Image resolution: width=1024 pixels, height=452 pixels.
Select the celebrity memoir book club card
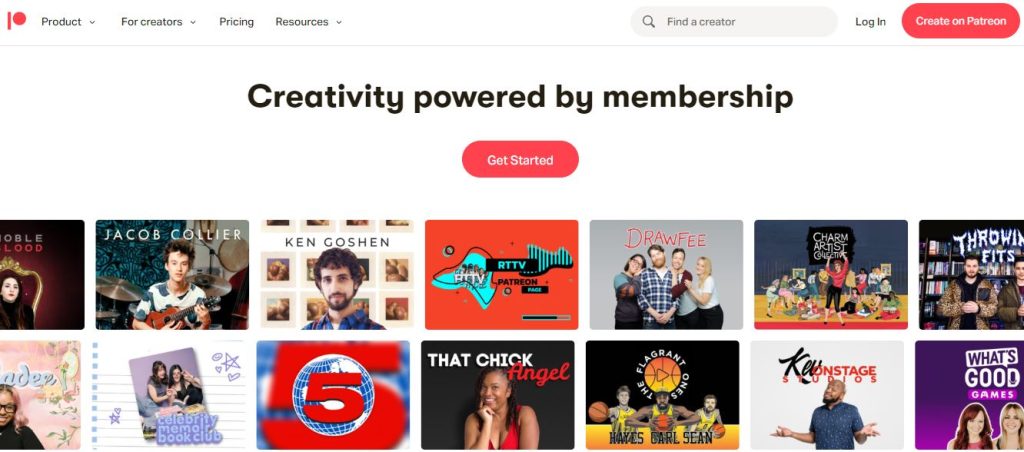(x=168, y=395)
